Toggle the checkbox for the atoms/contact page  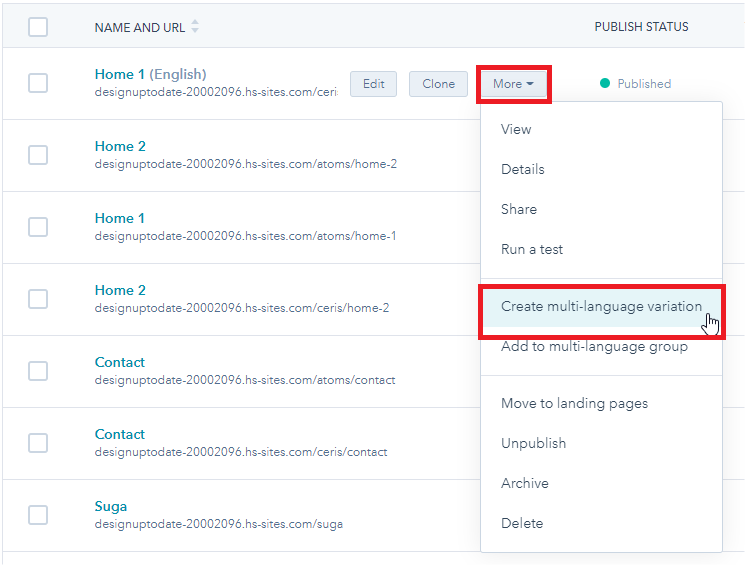click(x=38, y=371)
